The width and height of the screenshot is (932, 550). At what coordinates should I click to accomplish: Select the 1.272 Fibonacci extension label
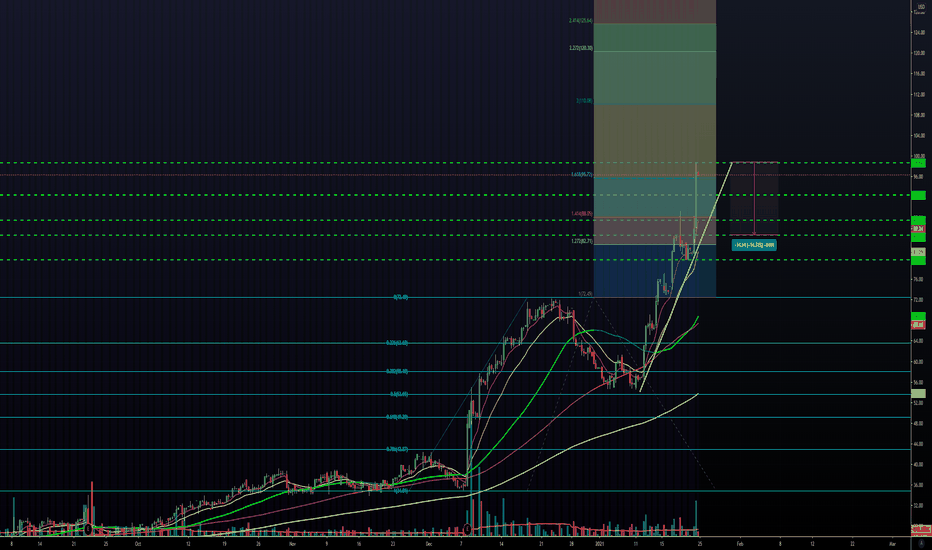[x=581, y=241]
